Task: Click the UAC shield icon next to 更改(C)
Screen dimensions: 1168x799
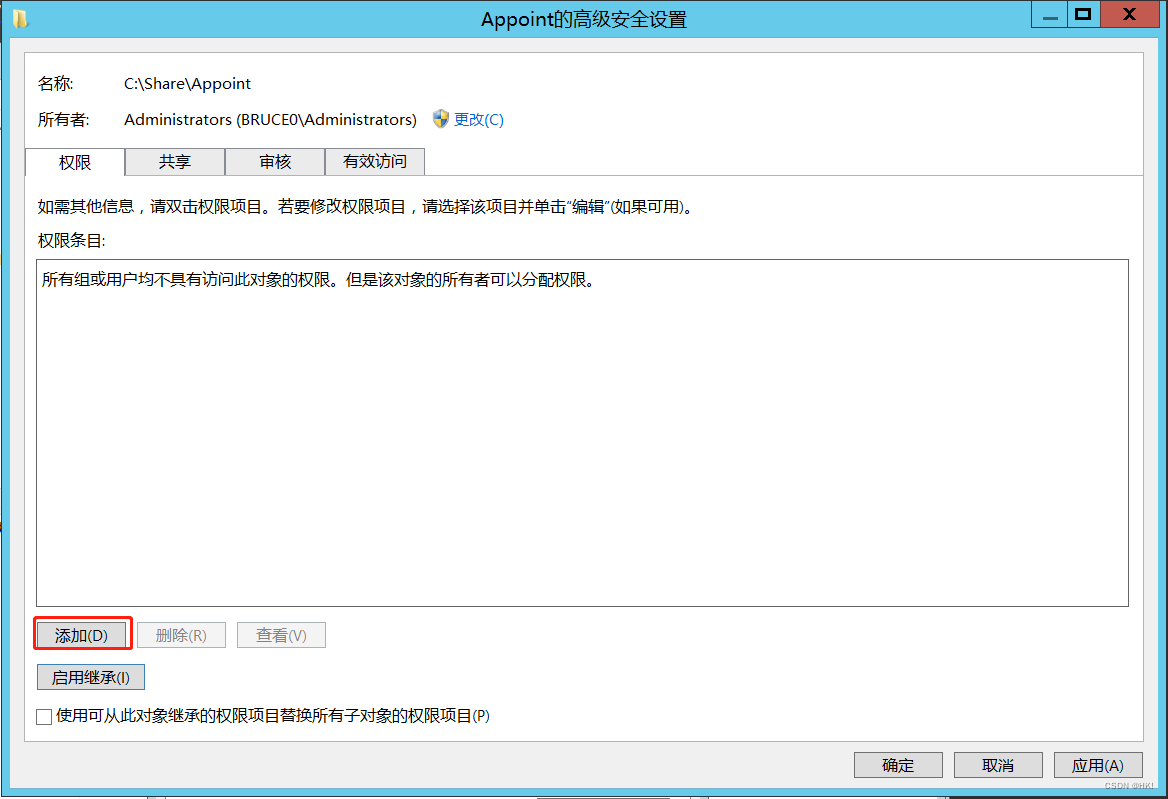Action: 440,119
